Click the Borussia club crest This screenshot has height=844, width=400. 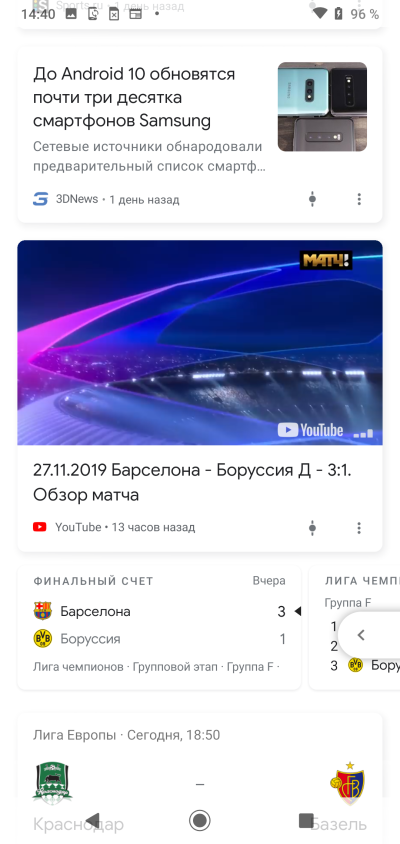tap(43, 639)
